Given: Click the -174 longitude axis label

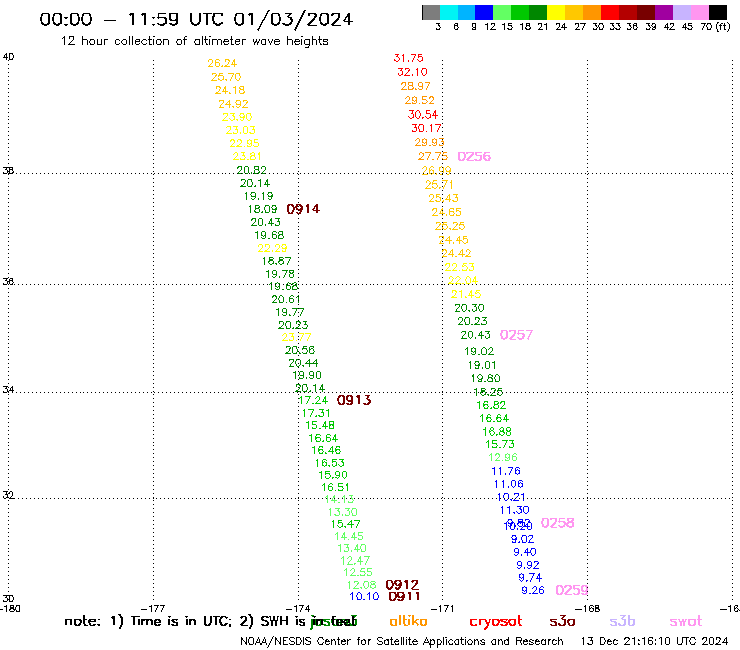Looking at the screenshot, I should point(298,609).
